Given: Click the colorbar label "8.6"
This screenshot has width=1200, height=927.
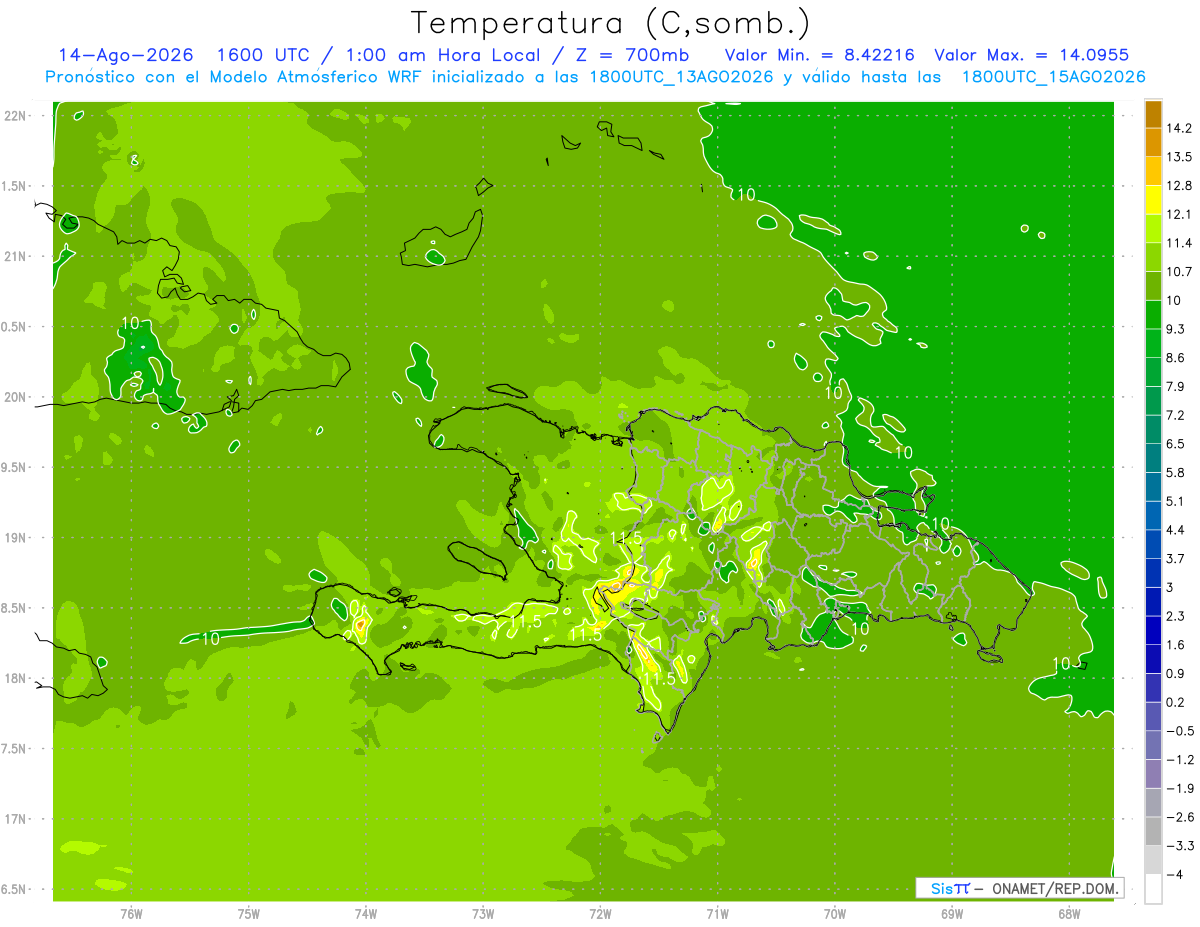Looking at the screenshot, I should click(1176, 358).
